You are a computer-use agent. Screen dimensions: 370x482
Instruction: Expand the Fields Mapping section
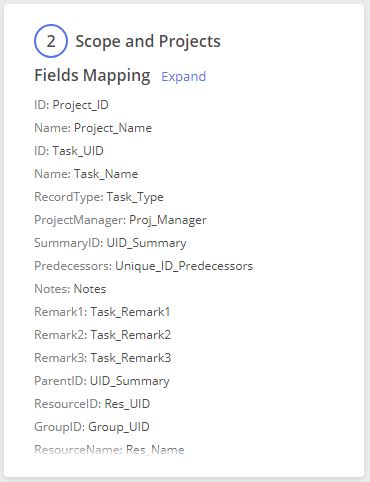coord(183,76)
